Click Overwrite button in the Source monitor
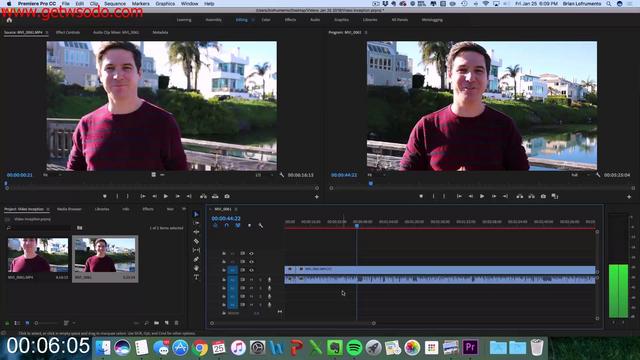The image size is (640, 360). [x=215, y=196]
